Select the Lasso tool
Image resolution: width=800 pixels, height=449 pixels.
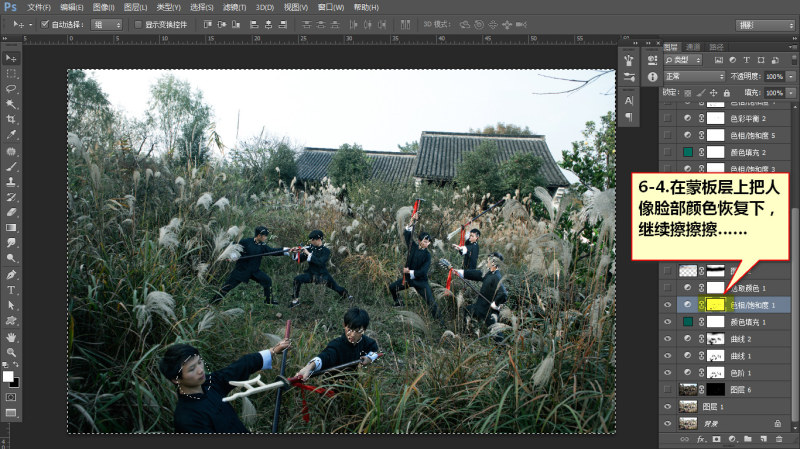pos(11,89)
